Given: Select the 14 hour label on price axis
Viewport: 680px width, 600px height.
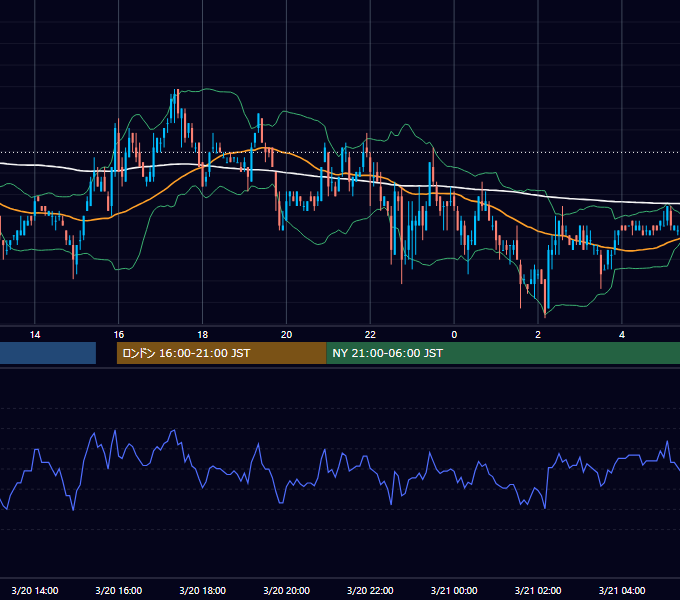Looking at the screenshot, I should pos(35,335).
